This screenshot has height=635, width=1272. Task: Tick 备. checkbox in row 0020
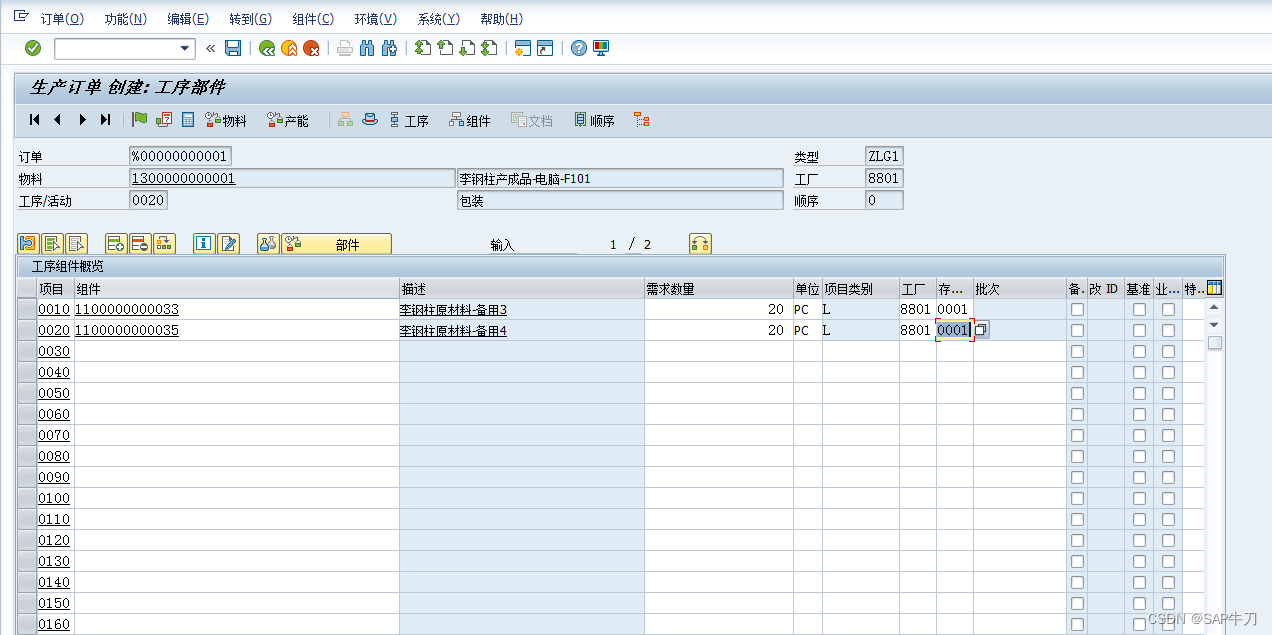click(1077, 330)
